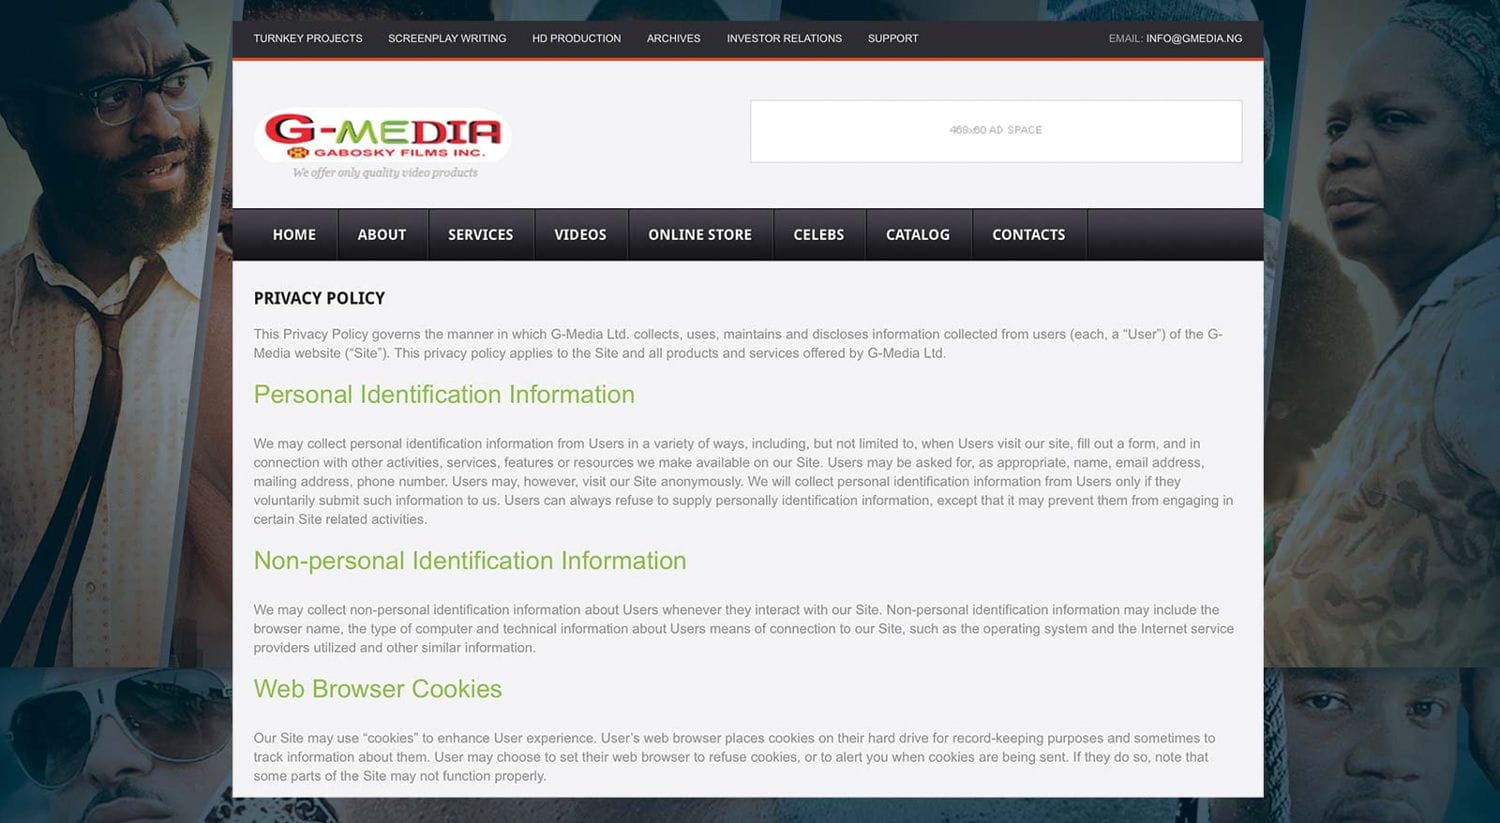Click the Web Browser Cookies heading
The image size is (1500, 823).
pyautogui.click(x=378, y=689)
